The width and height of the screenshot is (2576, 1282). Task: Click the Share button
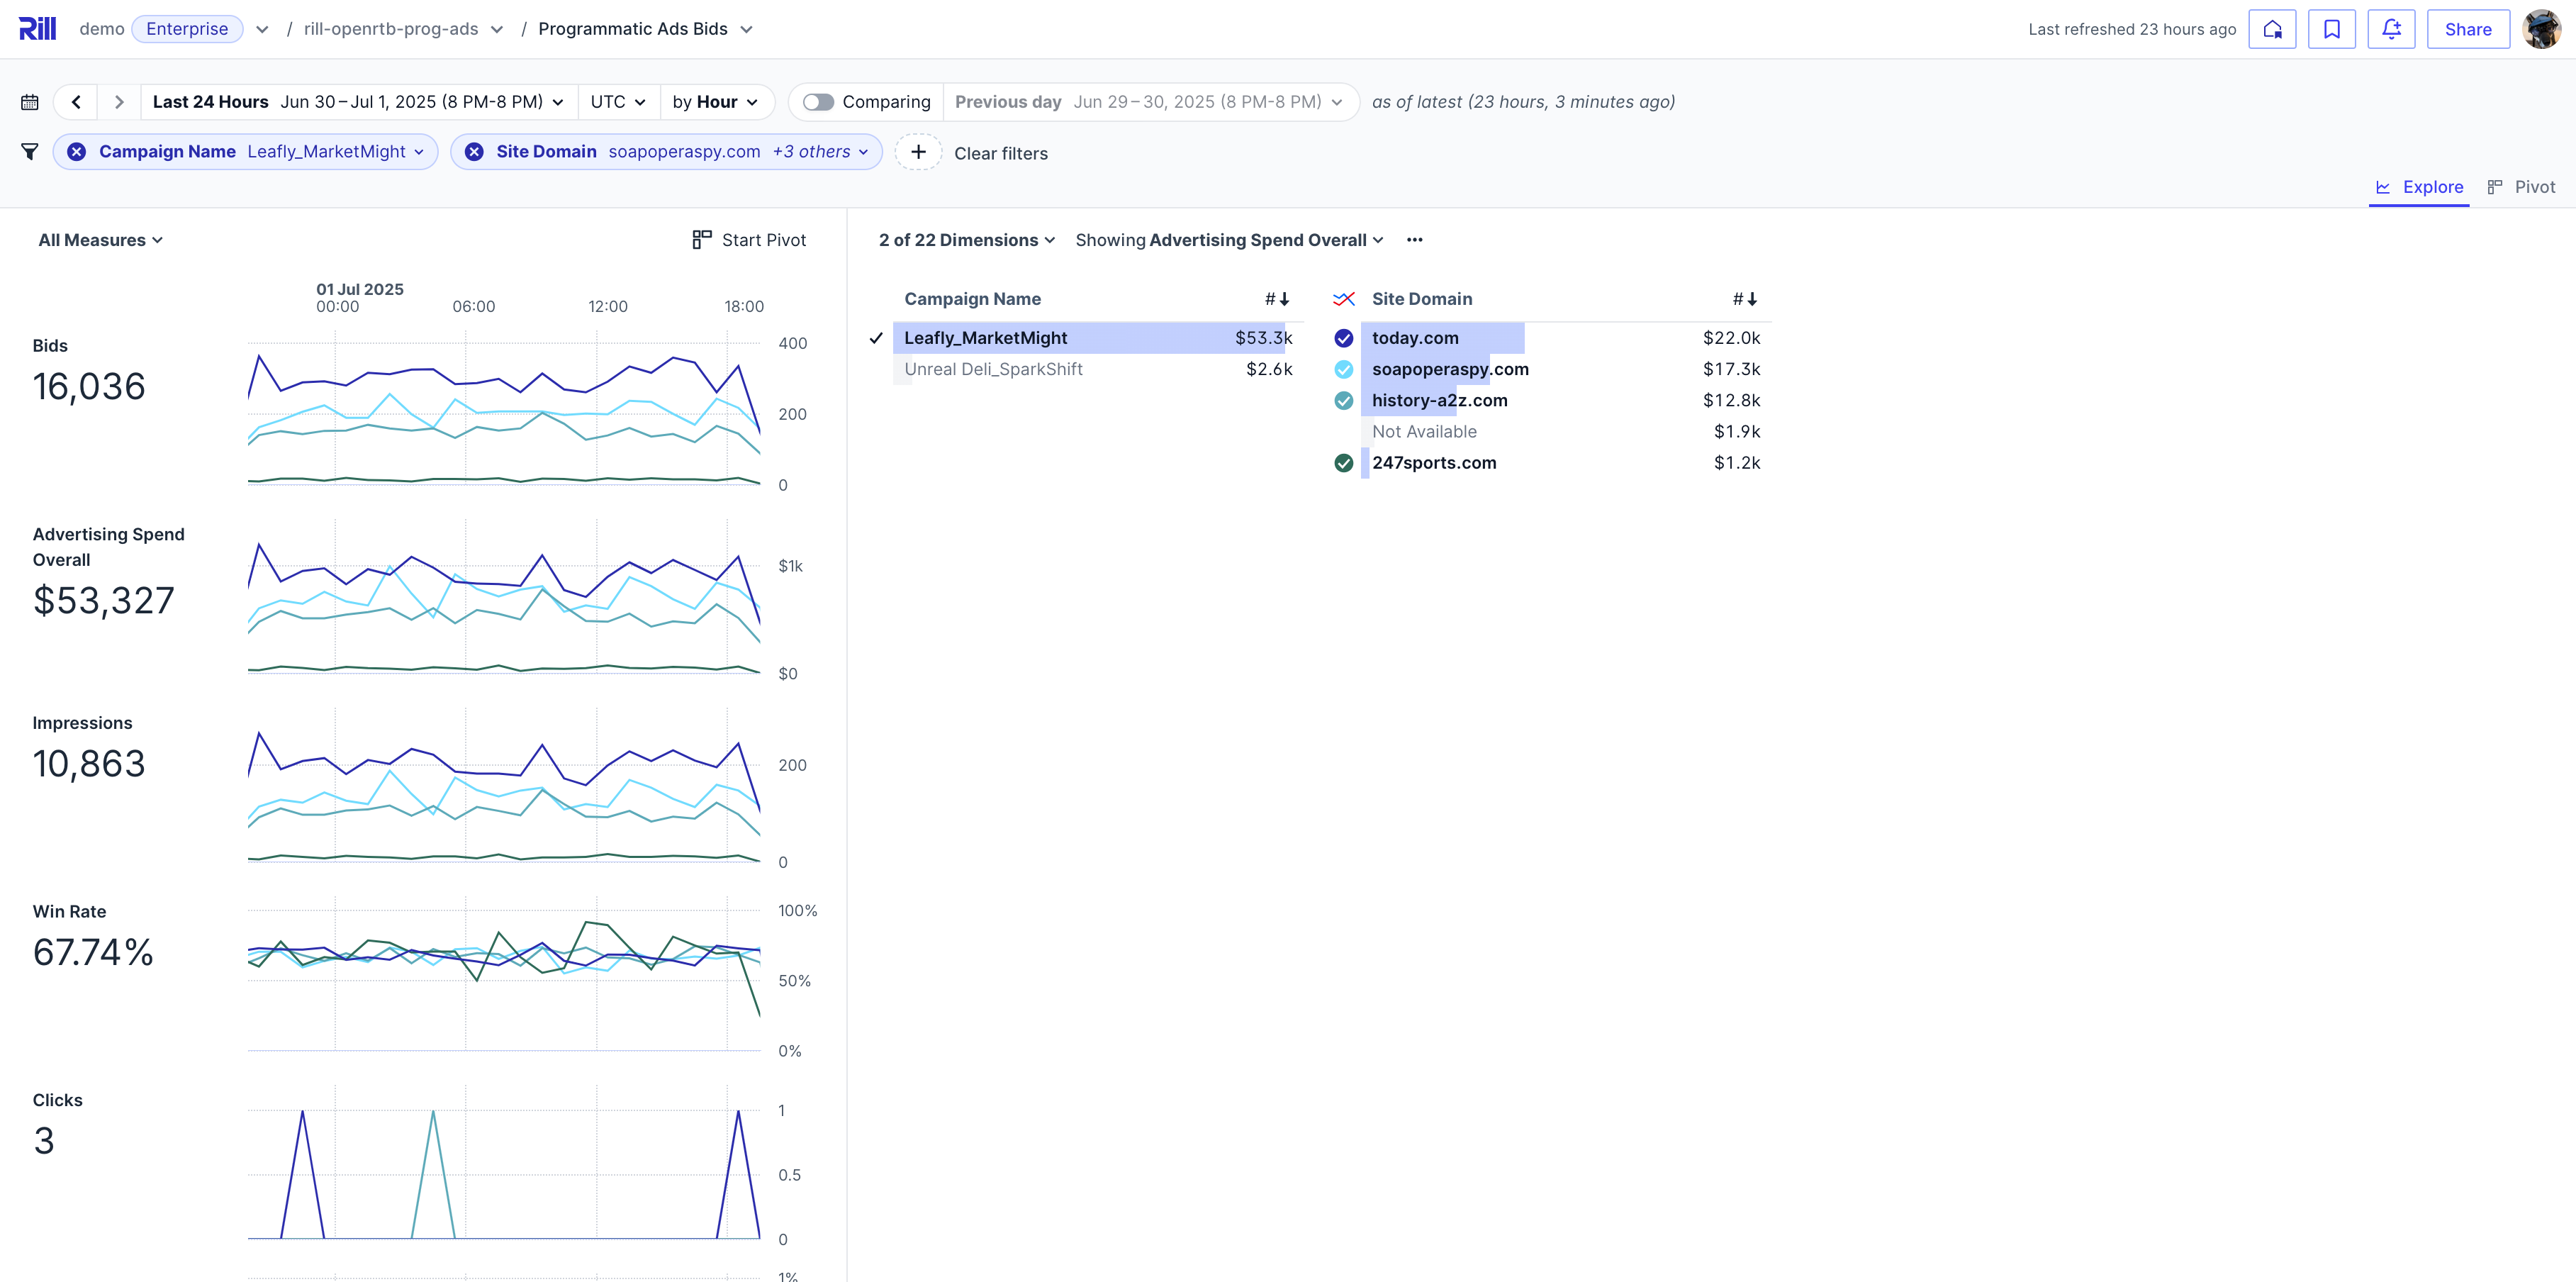click(x=2467, y=28)
